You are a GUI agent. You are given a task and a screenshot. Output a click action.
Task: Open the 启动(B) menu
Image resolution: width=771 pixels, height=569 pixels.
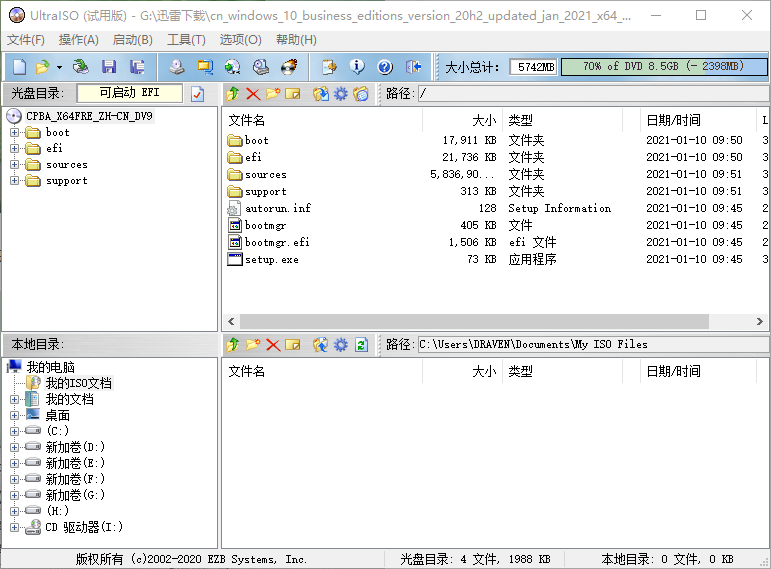[x=133, y=40]
